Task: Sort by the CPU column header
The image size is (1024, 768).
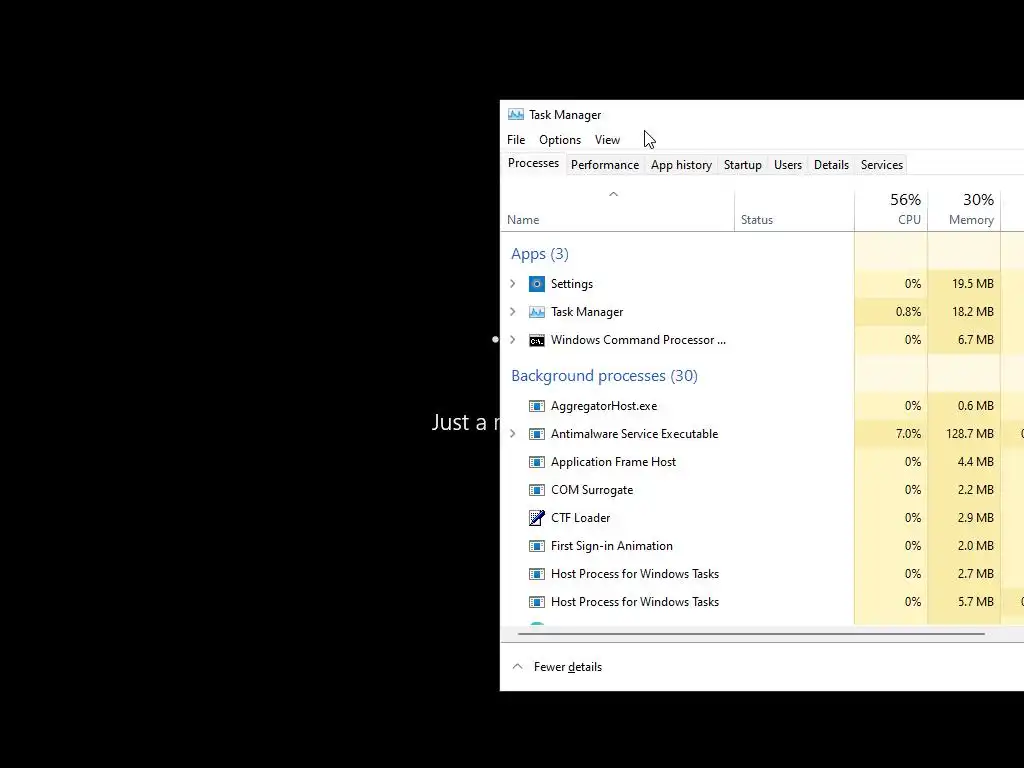Action: (x=891, y=210)
